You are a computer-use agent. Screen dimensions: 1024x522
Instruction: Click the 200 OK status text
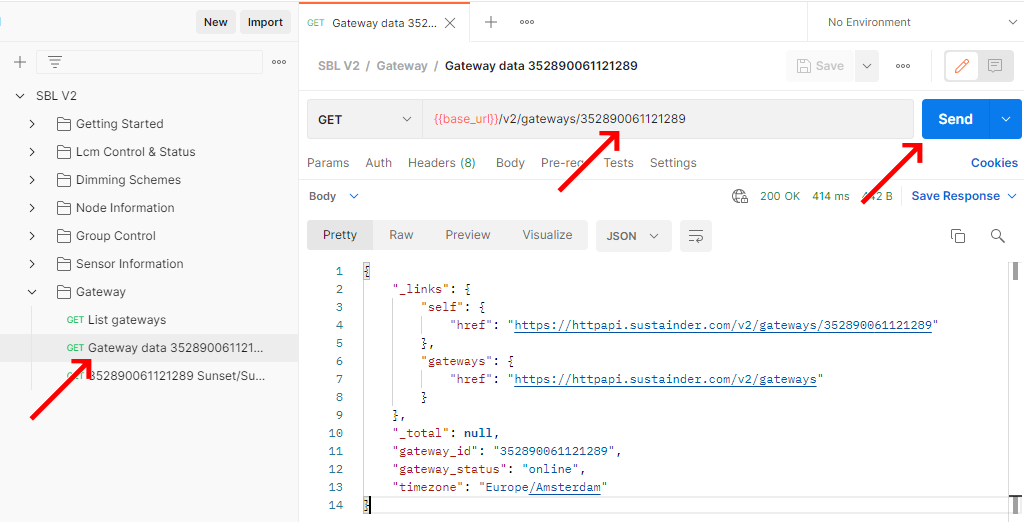pyautogui.click(x=780, y=196)
